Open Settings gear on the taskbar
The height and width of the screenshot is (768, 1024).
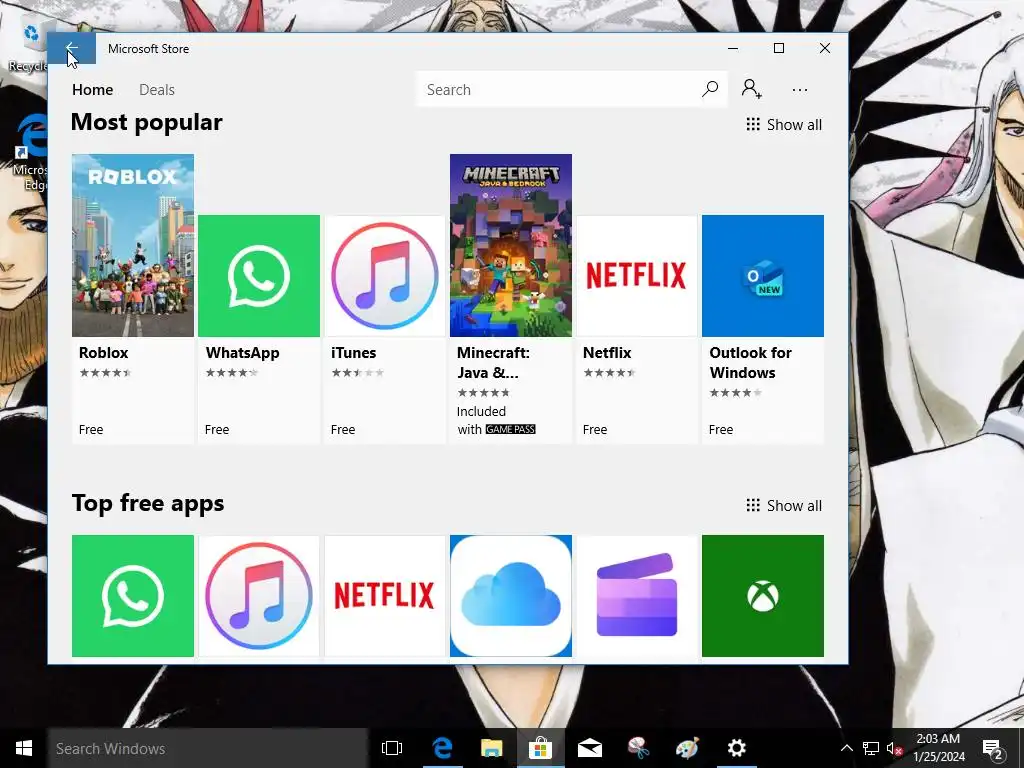[x=737, y=748]
